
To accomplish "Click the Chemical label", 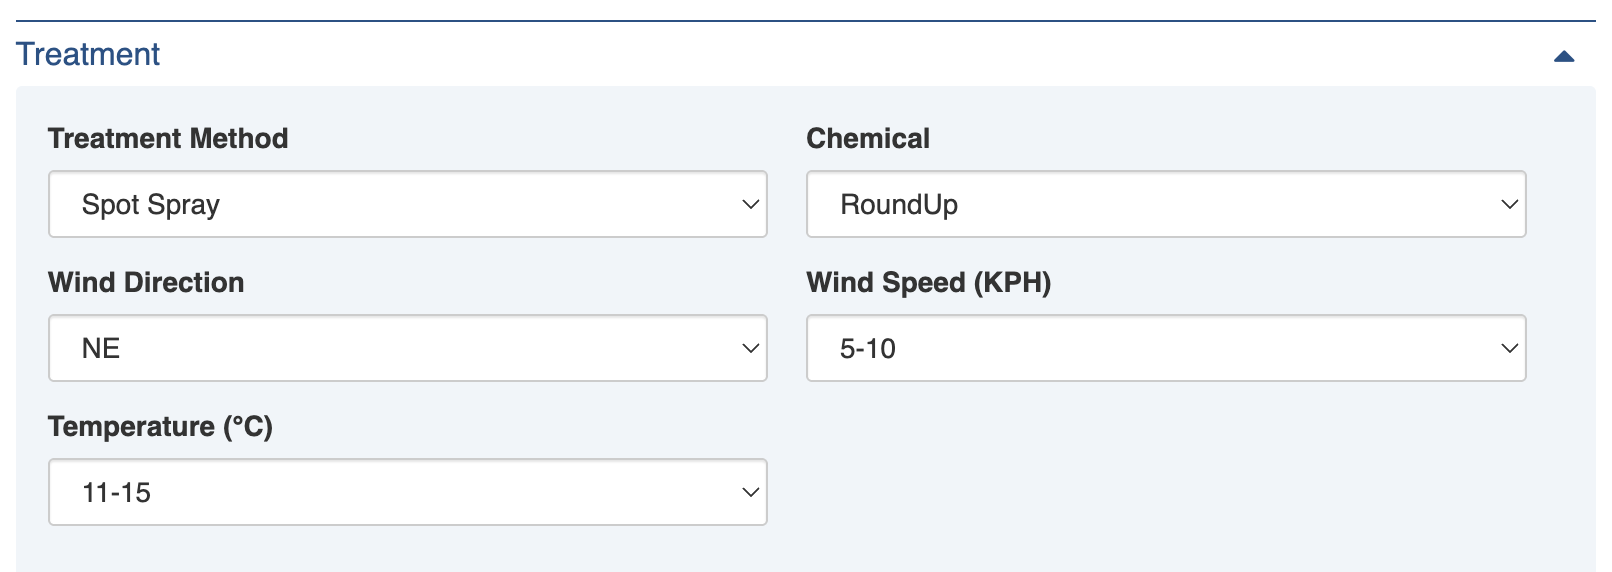I will [x=868, y=138].
